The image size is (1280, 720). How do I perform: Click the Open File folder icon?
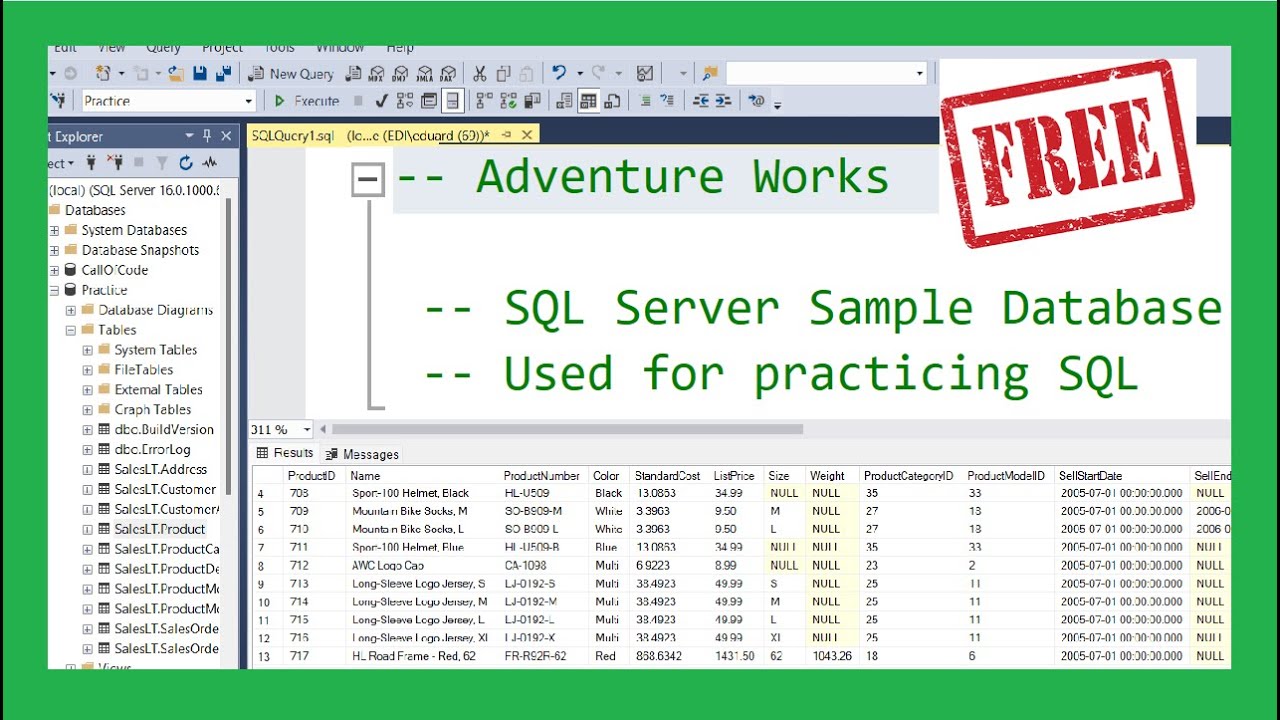point(176,73)
